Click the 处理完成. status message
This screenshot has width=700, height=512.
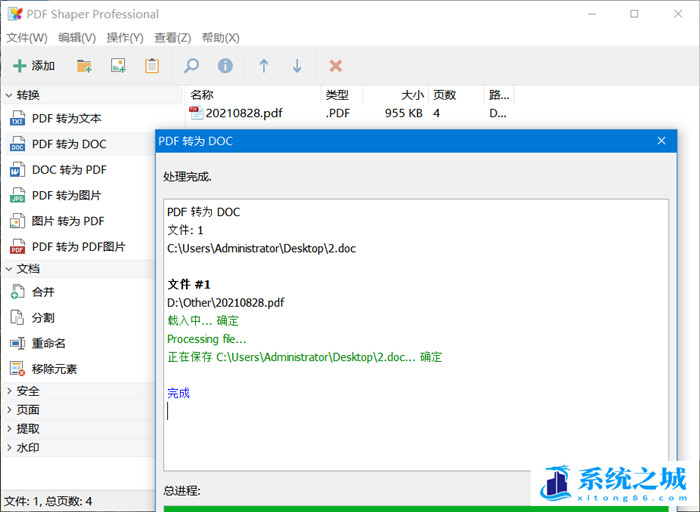click(x=188, y=177)
